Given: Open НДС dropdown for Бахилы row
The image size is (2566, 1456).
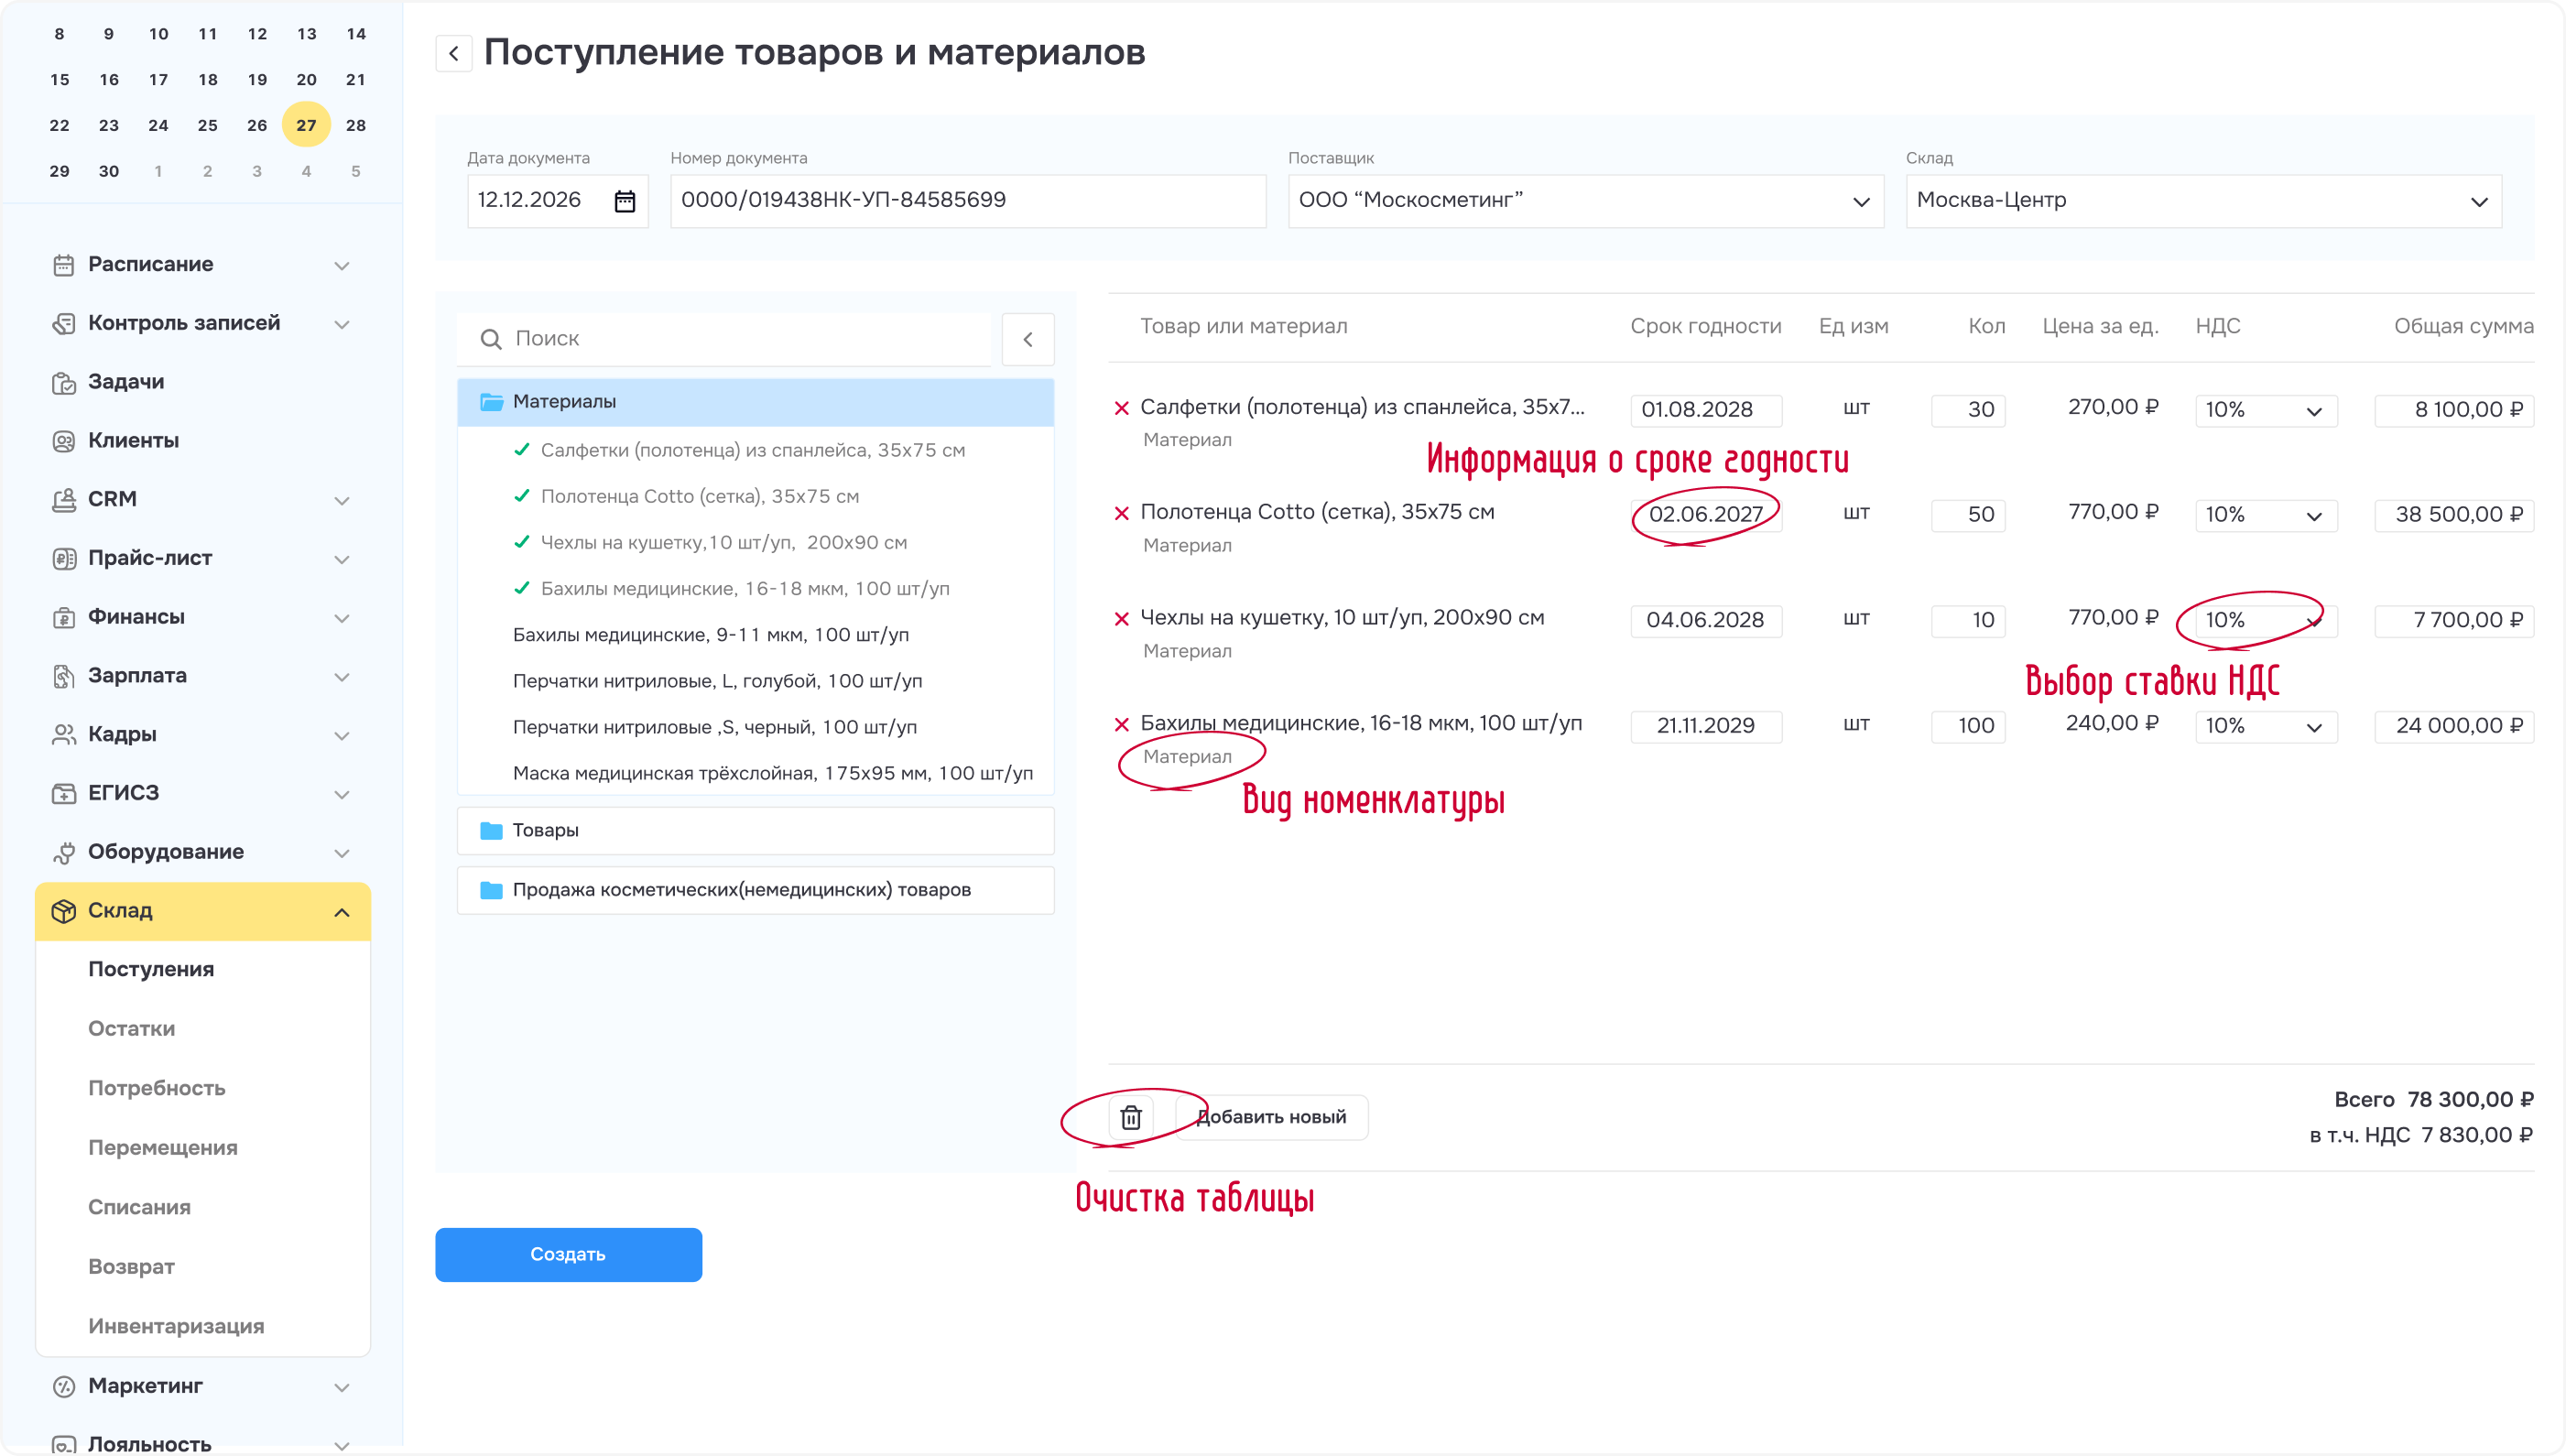Looking at the screenshot, I should click(2266, 726).
